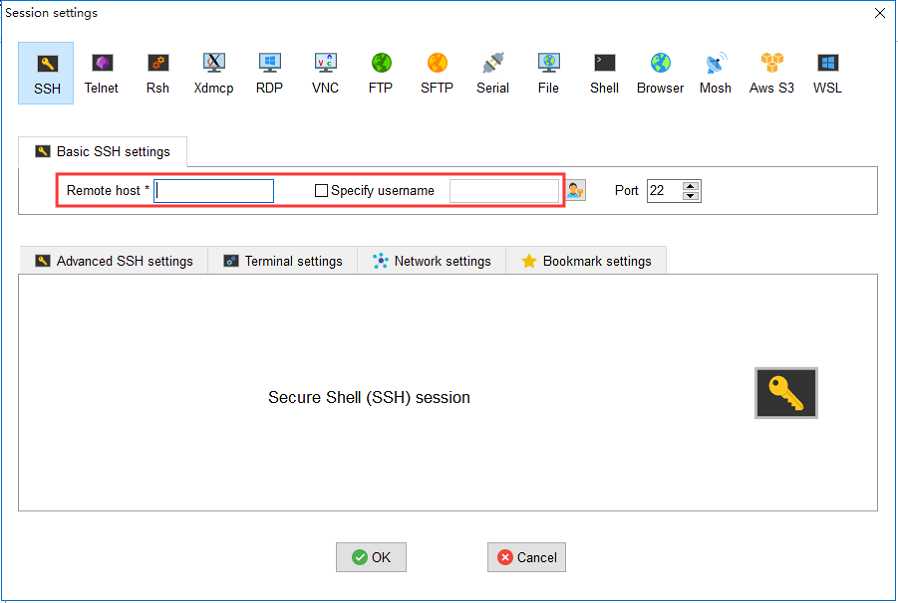Select the Serial session type

pos(493,73)
